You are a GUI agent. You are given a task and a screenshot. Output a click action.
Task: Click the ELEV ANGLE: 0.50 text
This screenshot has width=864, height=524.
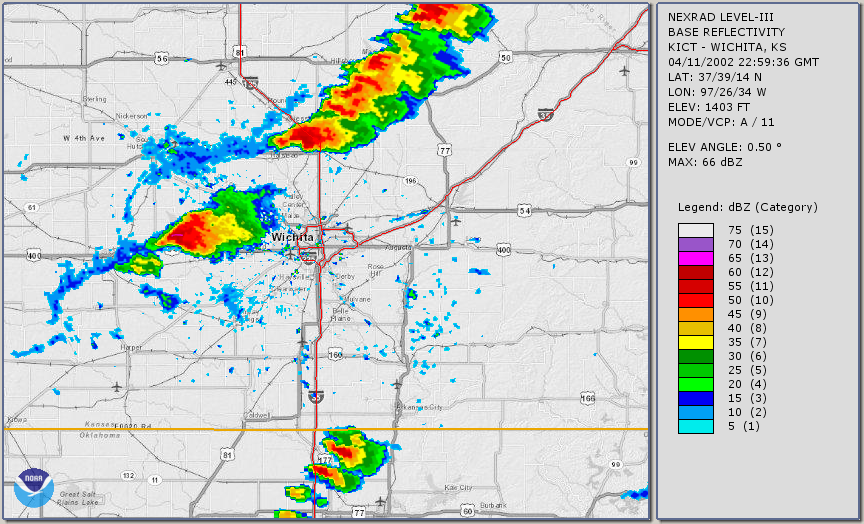[x=725, y=147]
